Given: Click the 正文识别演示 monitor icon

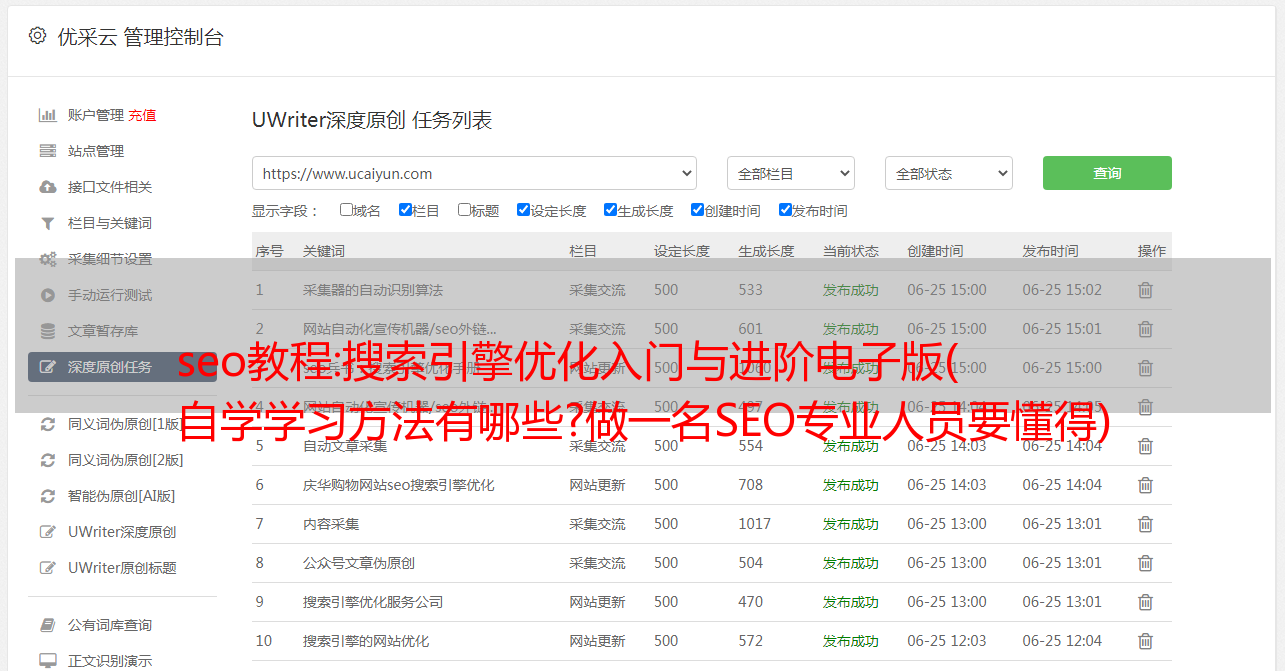Looking at the screenshot, I should pyautogui.click(x=47, y=661).
